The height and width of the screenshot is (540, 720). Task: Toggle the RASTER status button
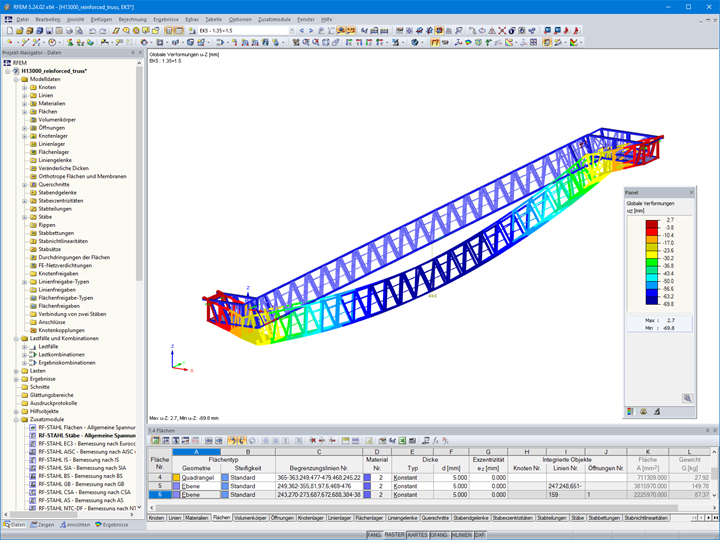click(x=394, y=535)
